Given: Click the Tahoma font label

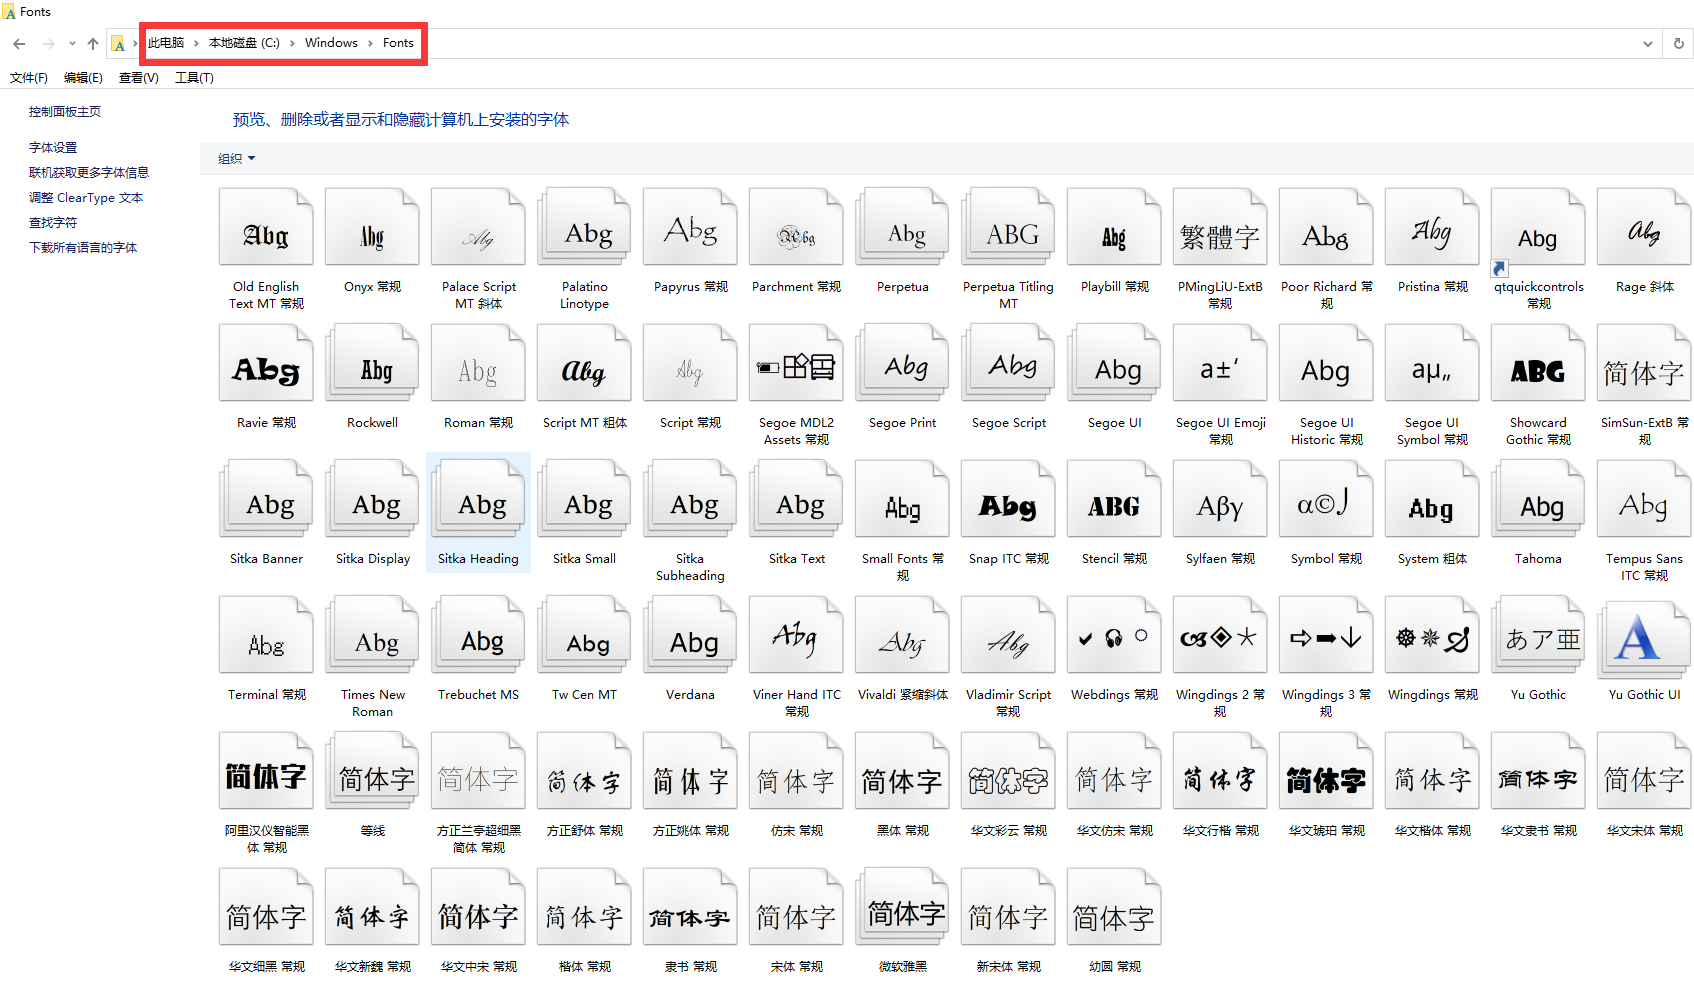Looking at the screenshot, I should coord(1538,559).
